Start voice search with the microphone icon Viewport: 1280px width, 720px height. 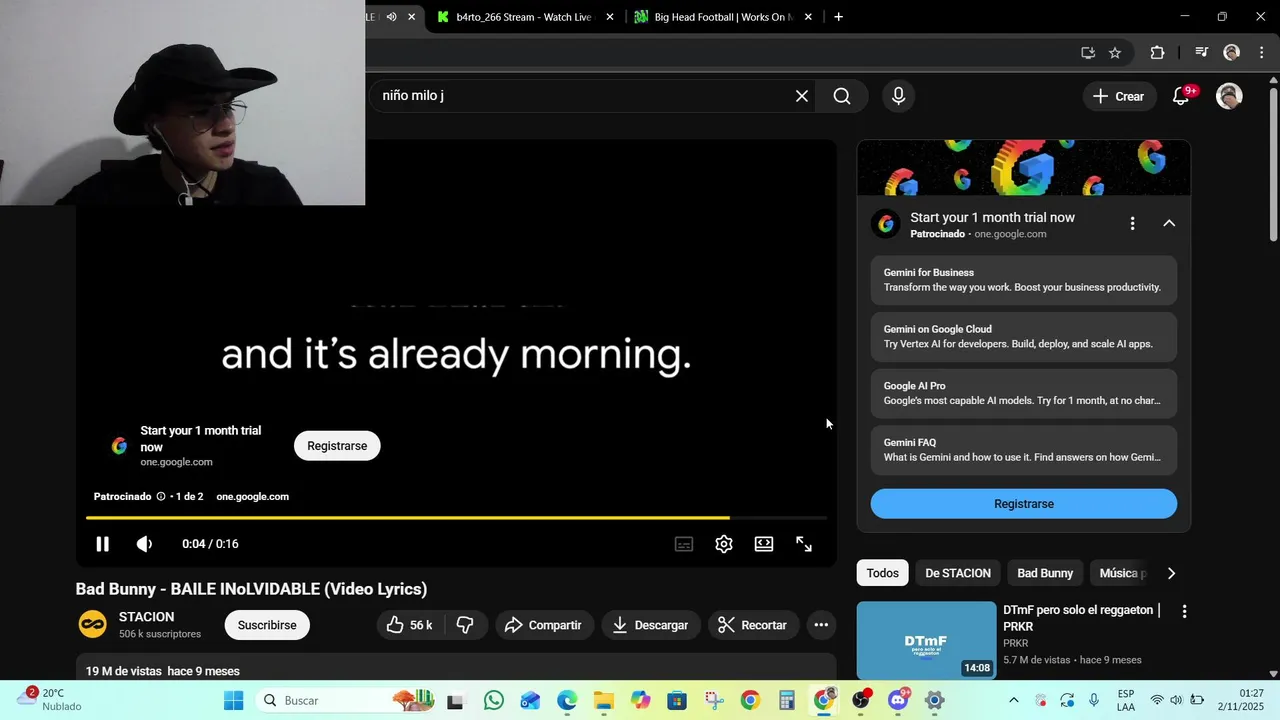[898, 96]
